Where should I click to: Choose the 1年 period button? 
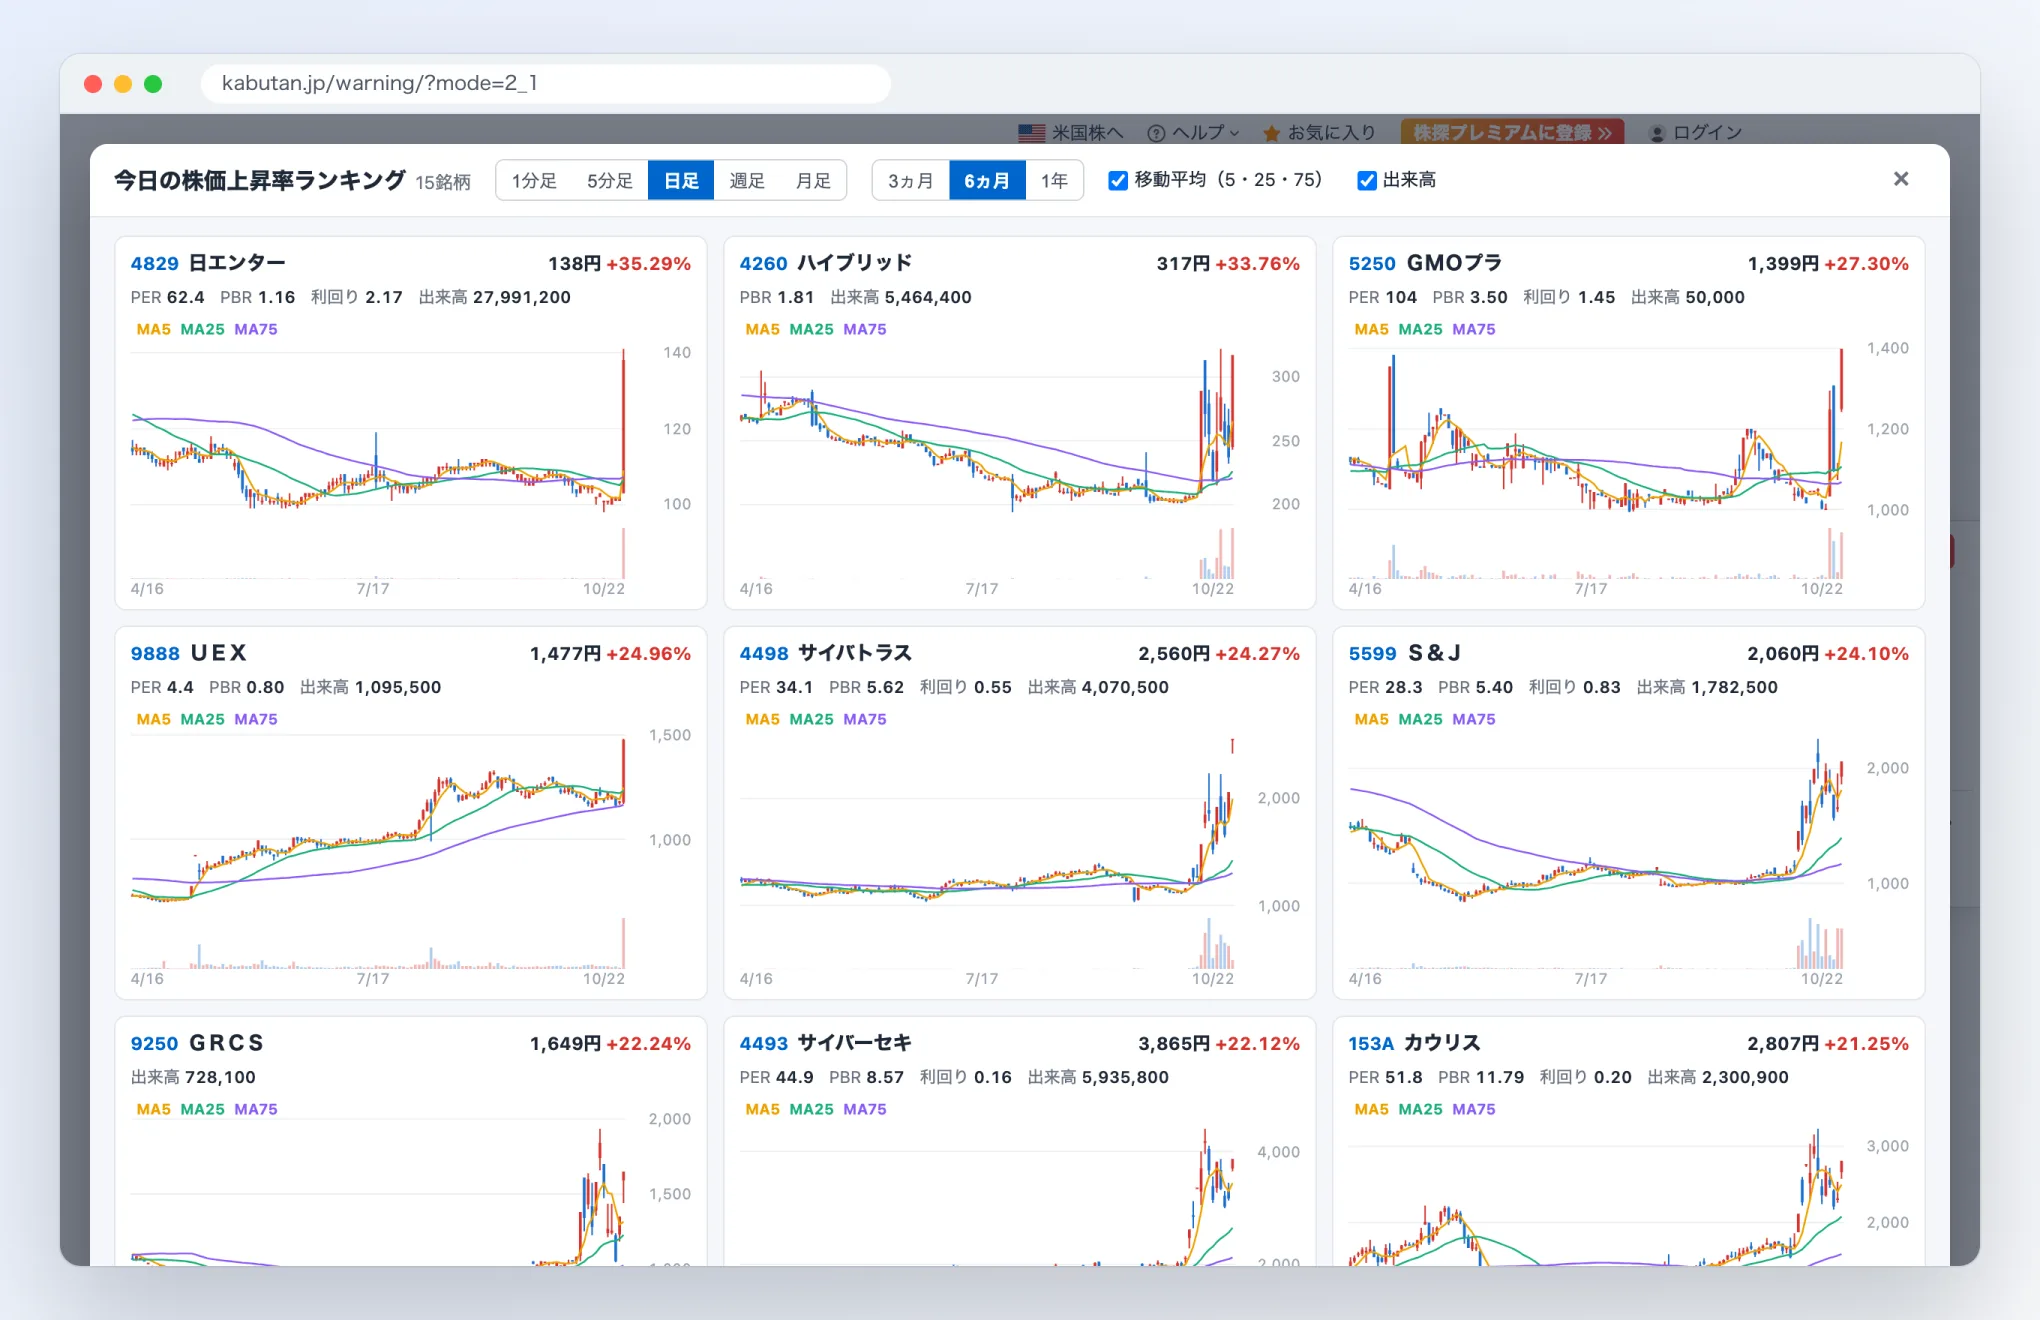click(1054, 180)
